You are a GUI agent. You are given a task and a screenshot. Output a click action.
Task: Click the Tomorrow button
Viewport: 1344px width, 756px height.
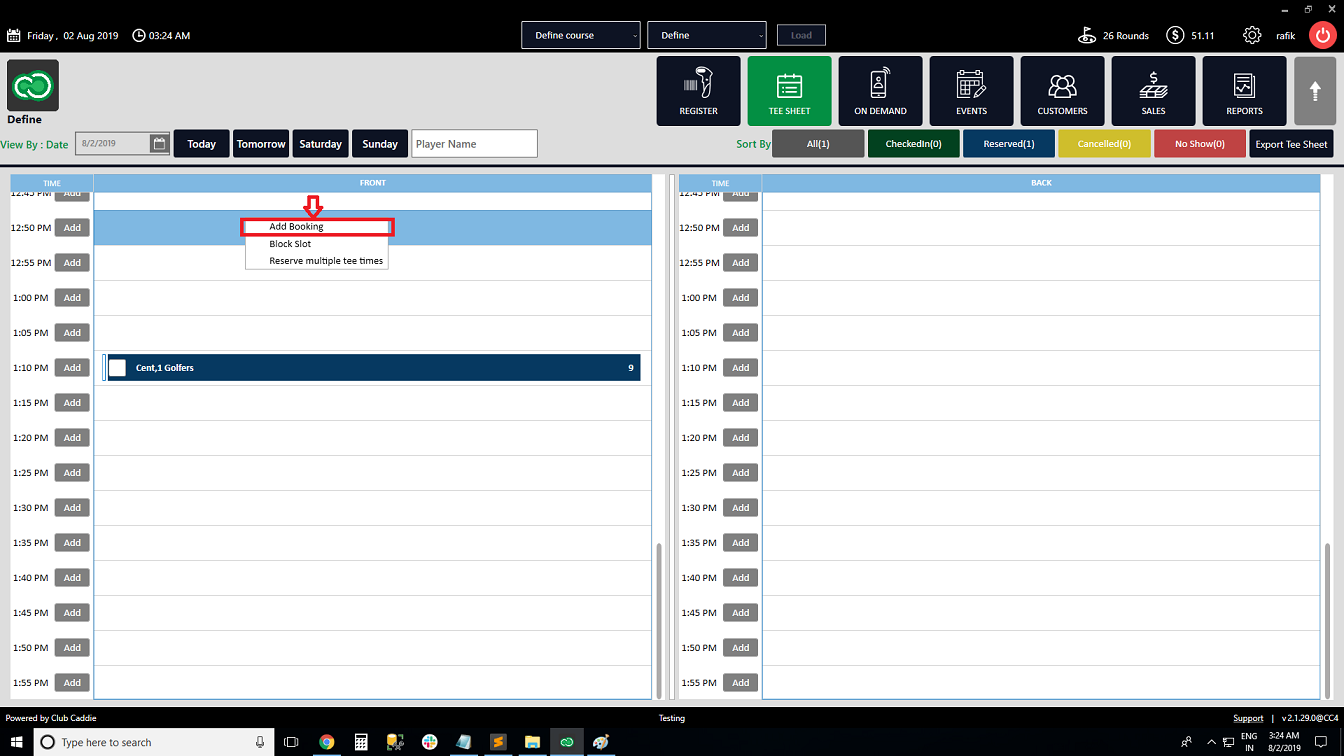click(x=261, y=144)
